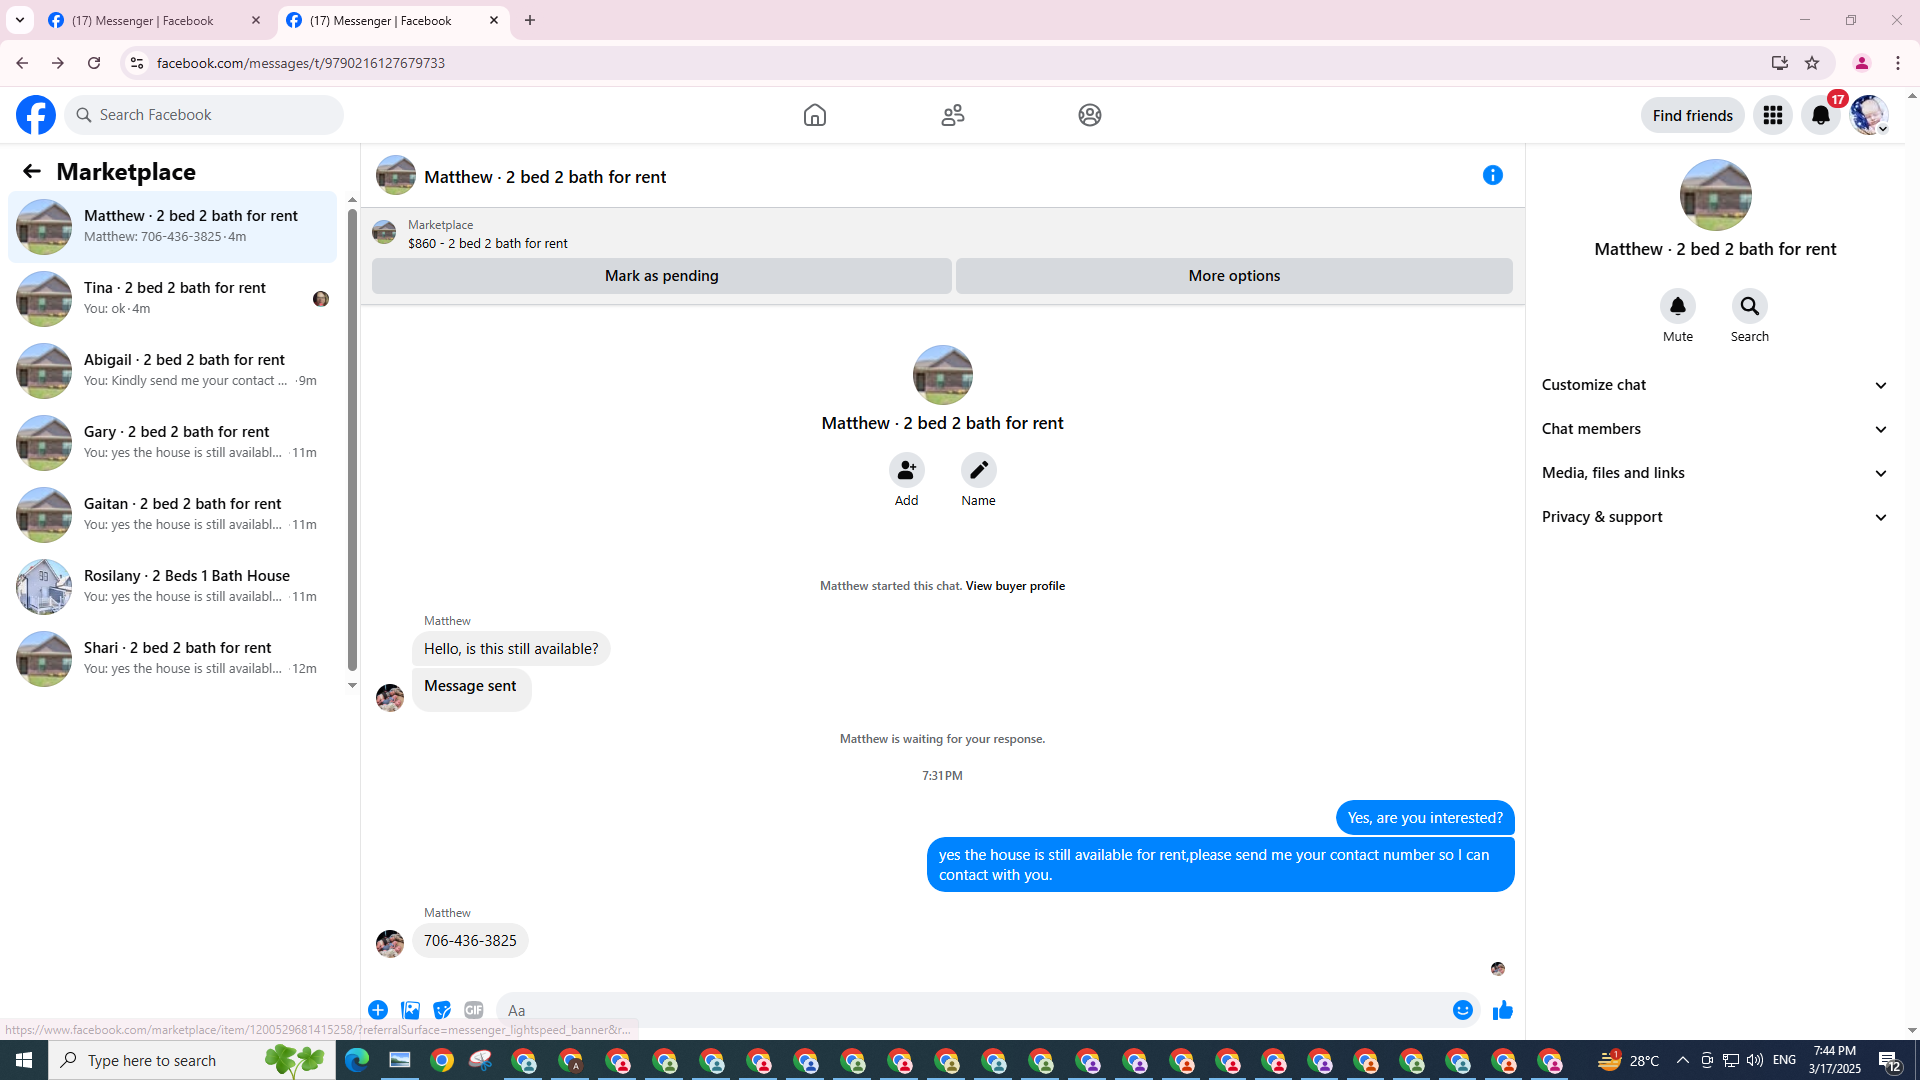Focus the message text box
Screen dimensions: 1920x1080
tap(970, 1010)
